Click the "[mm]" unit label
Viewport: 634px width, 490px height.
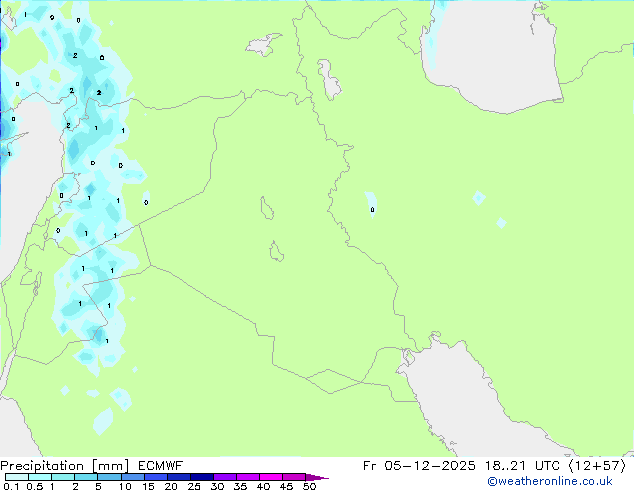(x=110, y=466)
